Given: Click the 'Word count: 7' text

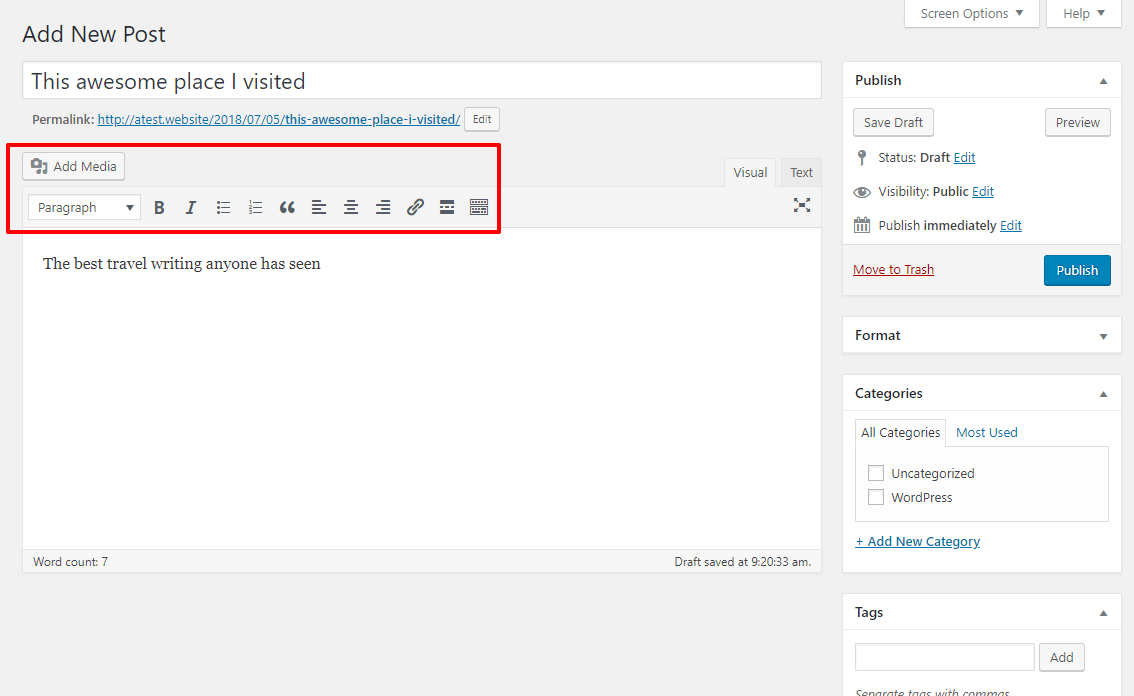Looking at the screenshot, I should (70, 561).
